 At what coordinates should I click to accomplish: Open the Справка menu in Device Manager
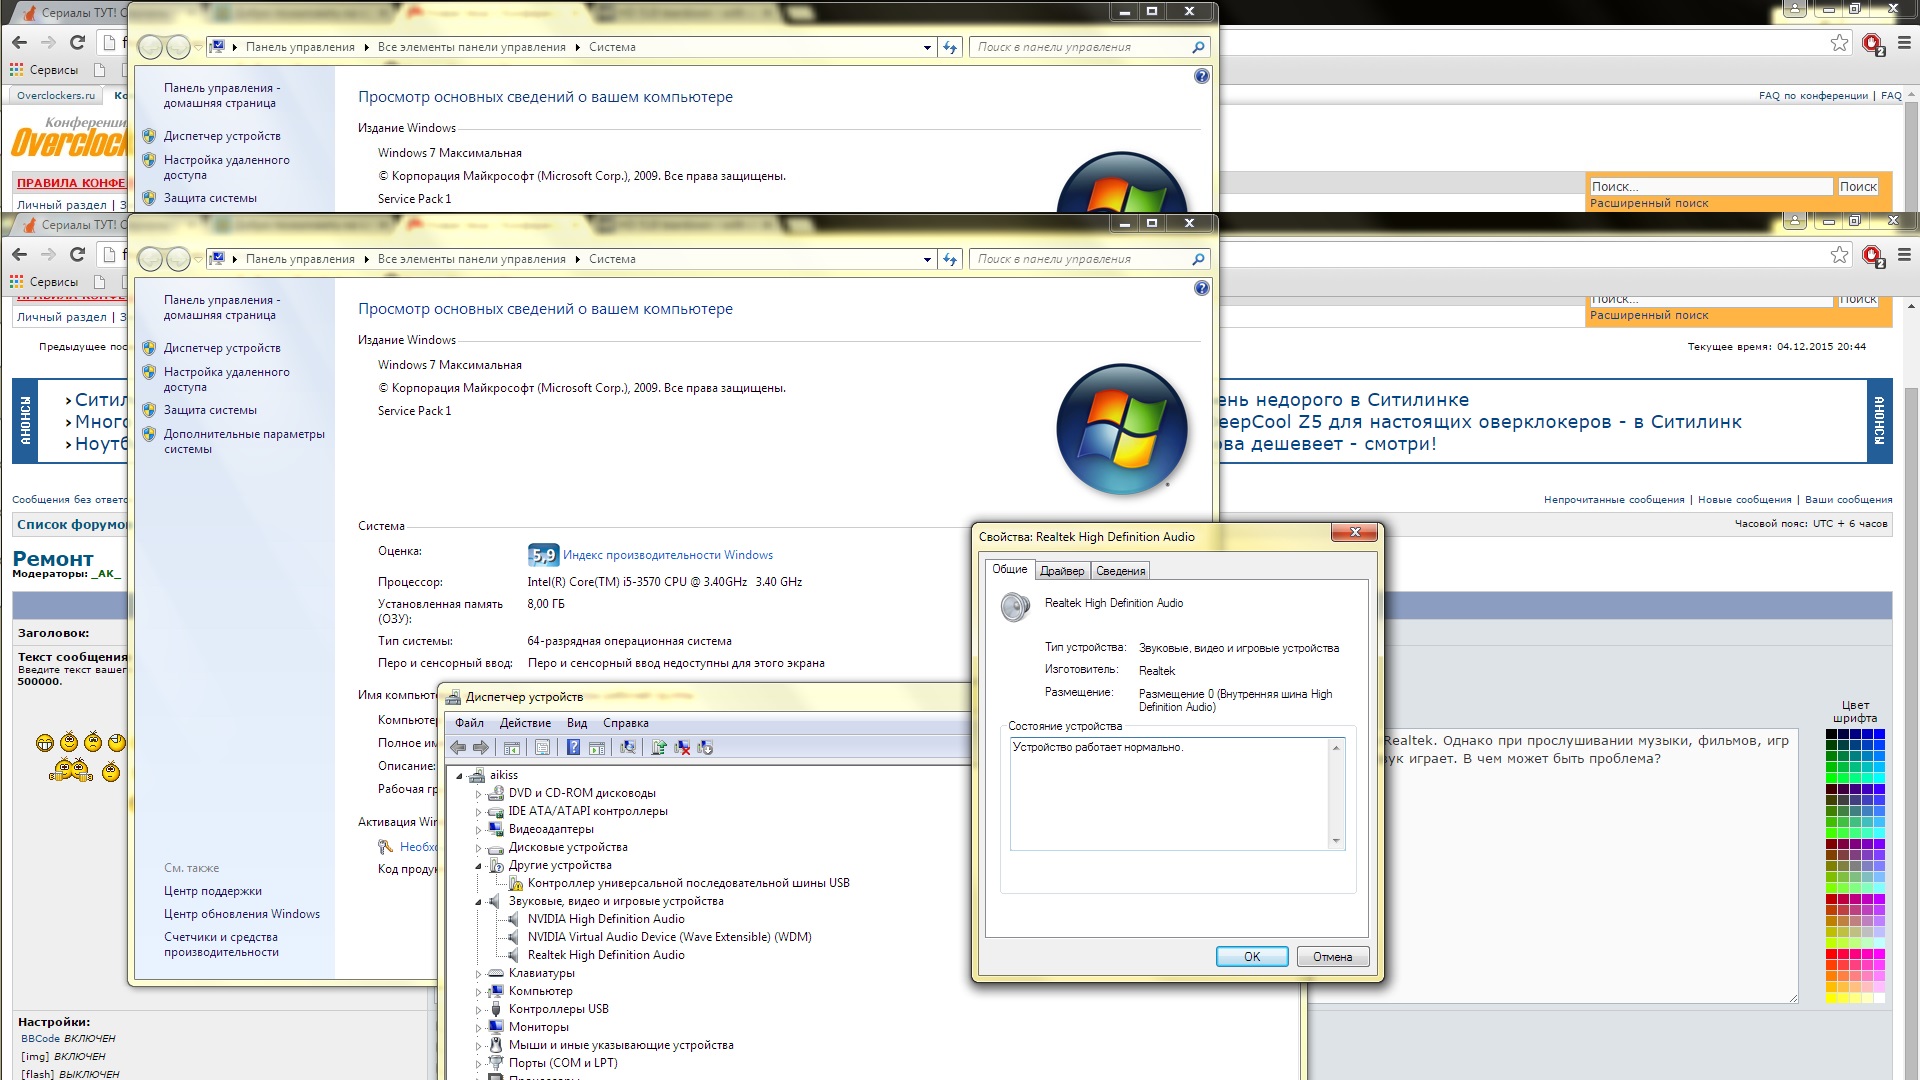[626, 723]
